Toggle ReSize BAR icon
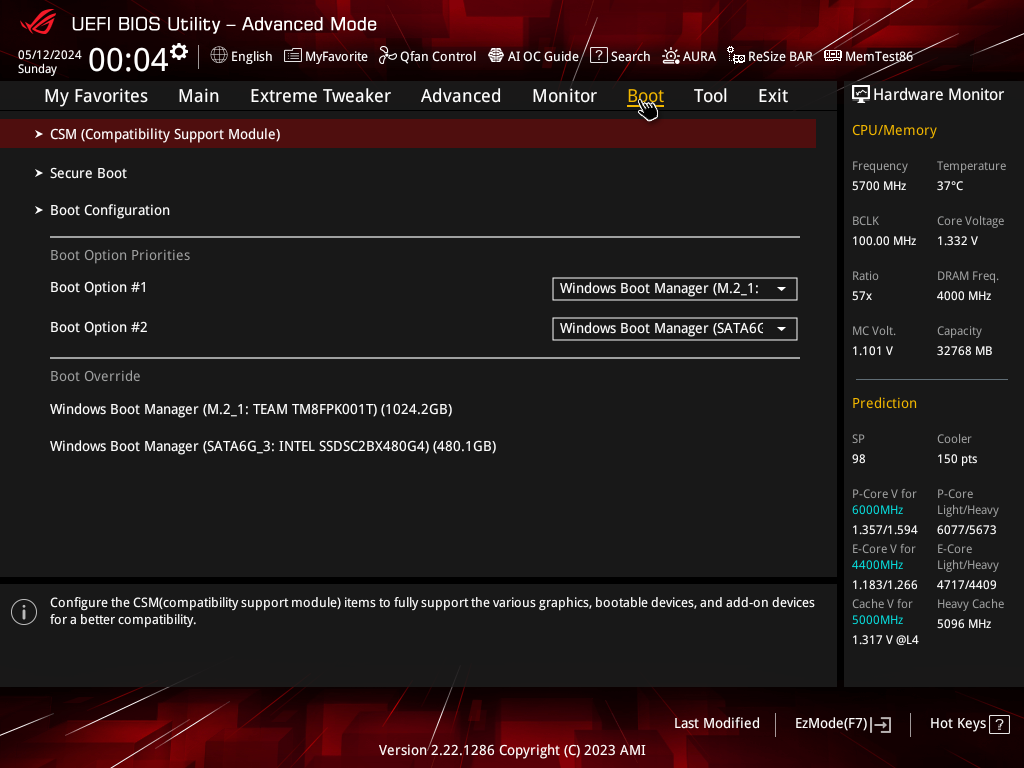Image resolution: width=1024 pixels, height=768 pixels. tap(736, 56)
